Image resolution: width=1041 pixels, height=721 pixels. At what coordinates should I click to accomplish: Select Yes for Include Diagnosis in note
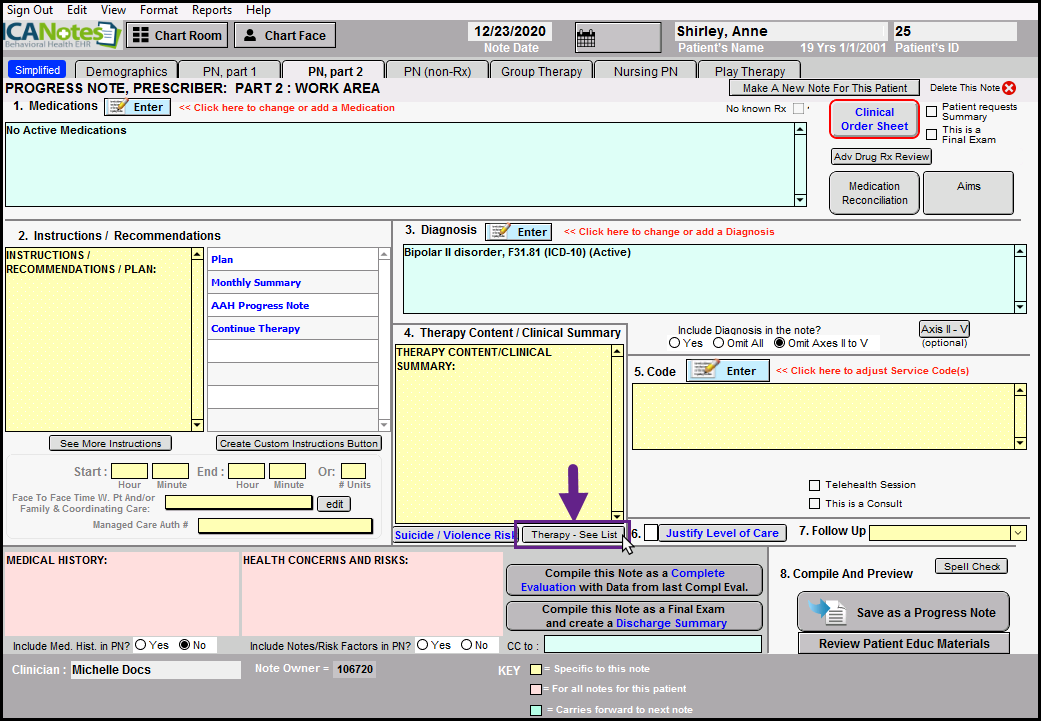click(x=674, y=343)
